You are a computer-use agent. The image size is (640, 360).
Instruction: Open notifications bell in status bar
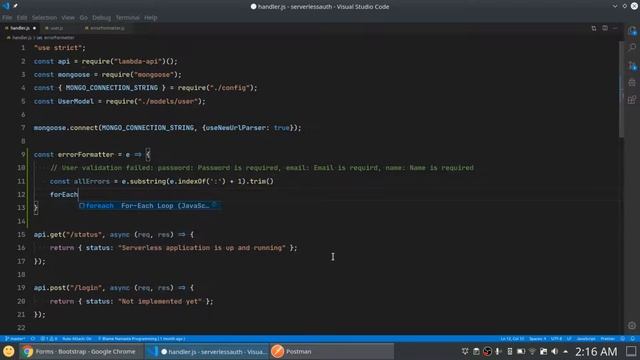click(633, 339)
